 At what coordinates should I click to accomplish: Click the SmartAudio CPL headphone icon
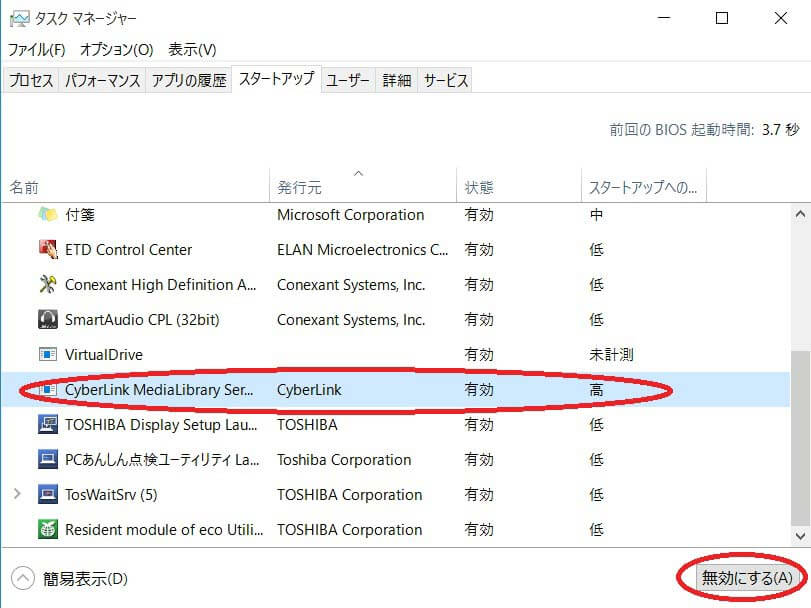click(x=48, y=320)
